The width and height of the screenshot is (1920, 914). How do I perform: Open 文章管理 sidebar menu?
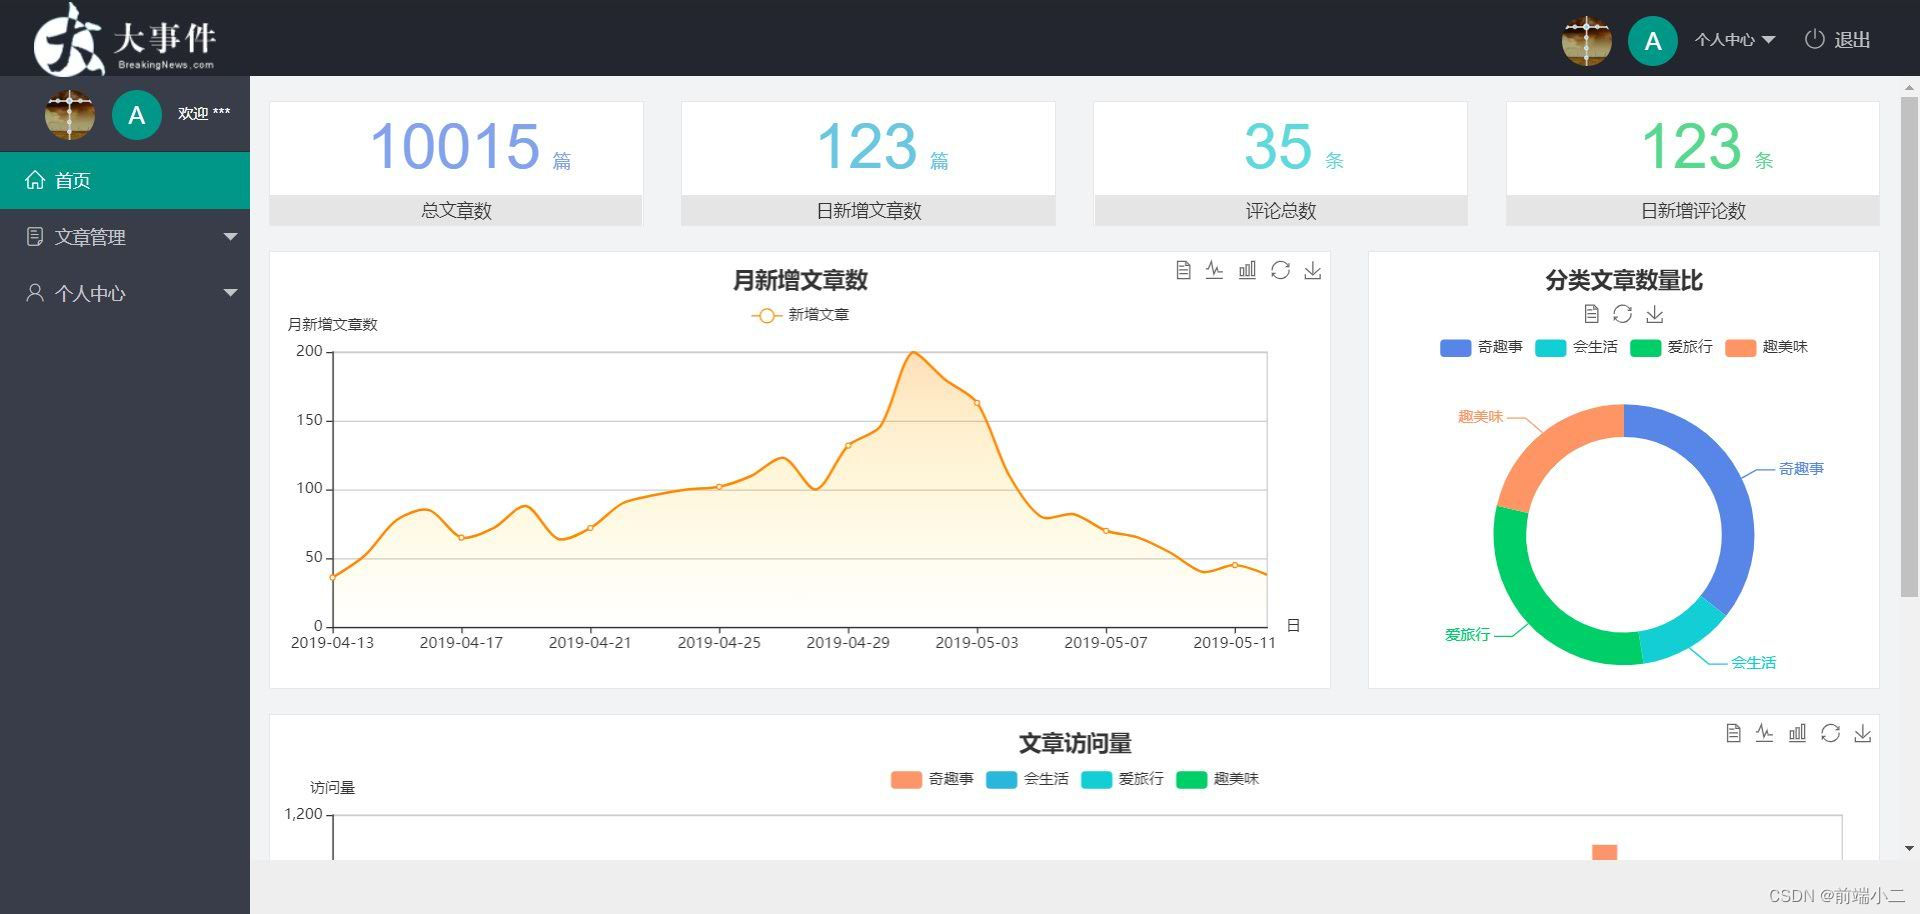(x=125, y=237)
